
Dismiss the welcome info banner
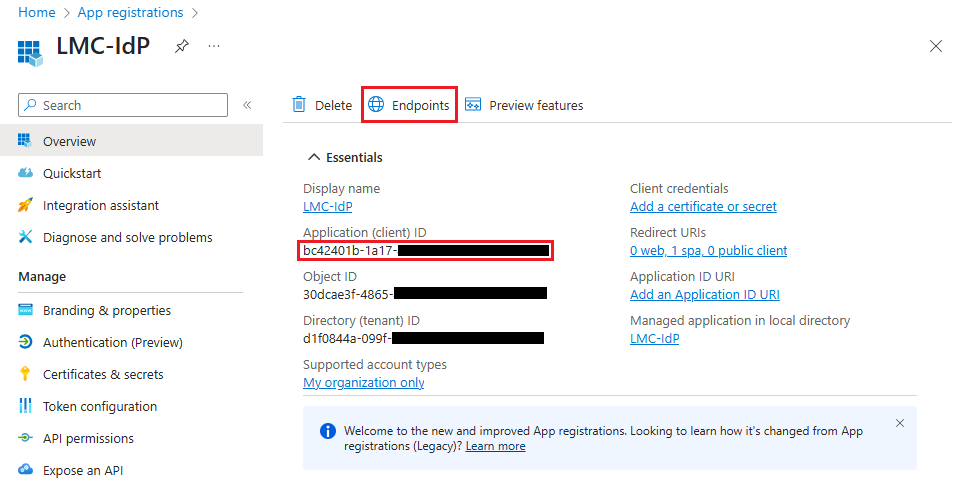tap(900, 423)
